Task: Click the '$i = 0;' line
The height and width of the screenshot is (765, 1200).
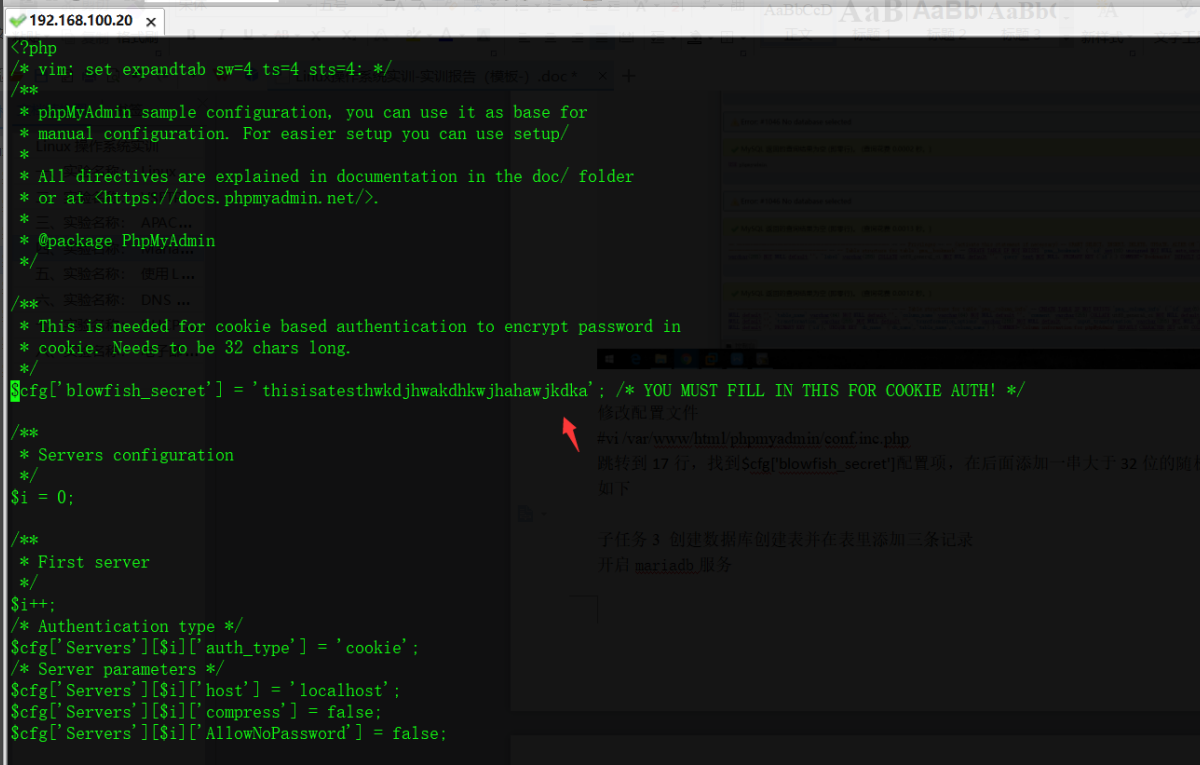Action: pos(42,497)
